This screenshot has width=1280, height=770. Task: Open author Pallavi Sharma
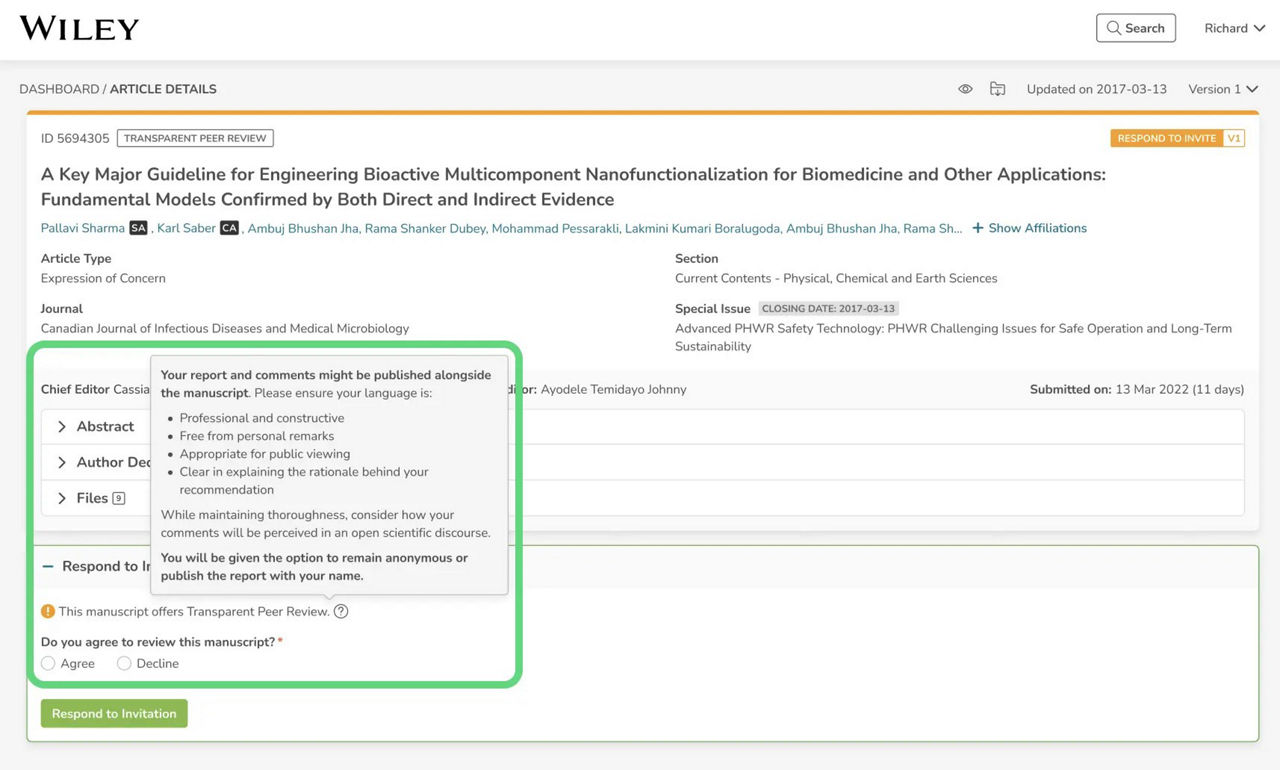[83, 228]
